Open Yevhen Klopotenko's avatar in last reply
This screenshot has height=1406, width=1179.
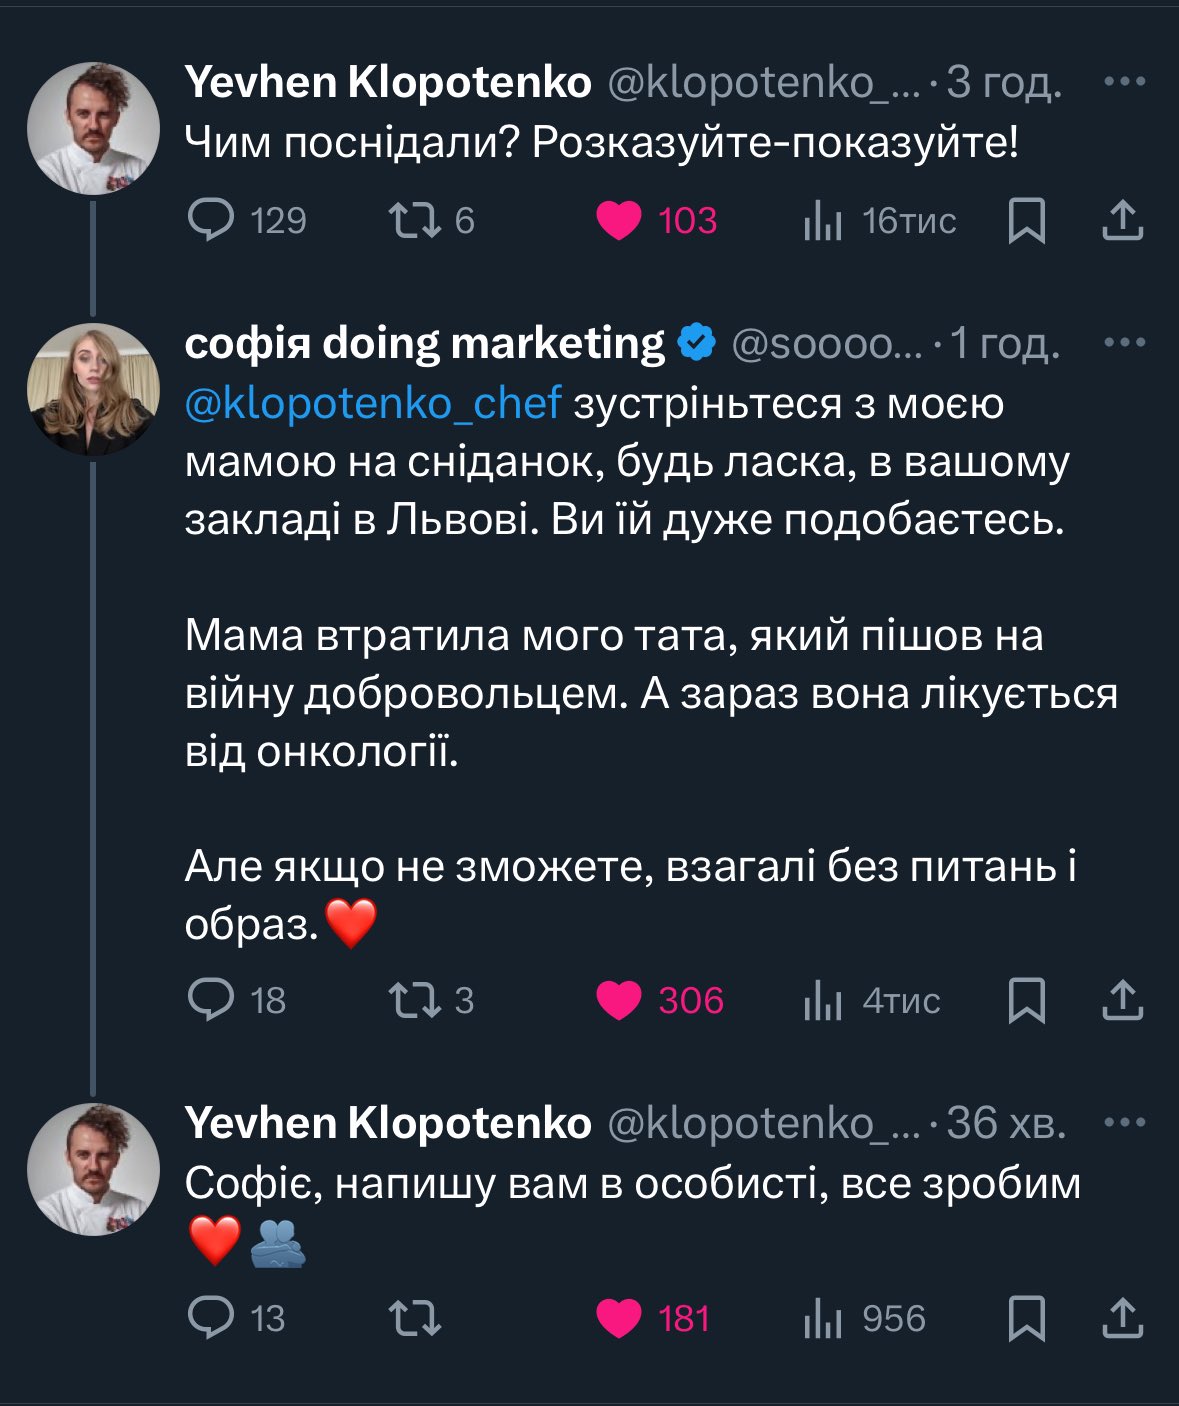pyautogui.click(x=93, y=1169)
